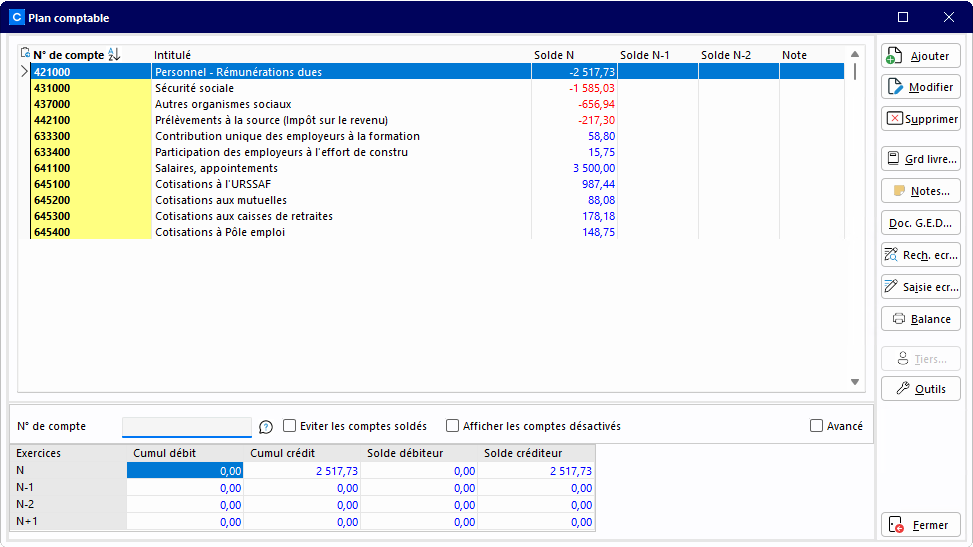The height and width of the screenshot is (547, 973).
Task: Select account 431000 Sécurité sociale
Action: pos(437,88)
